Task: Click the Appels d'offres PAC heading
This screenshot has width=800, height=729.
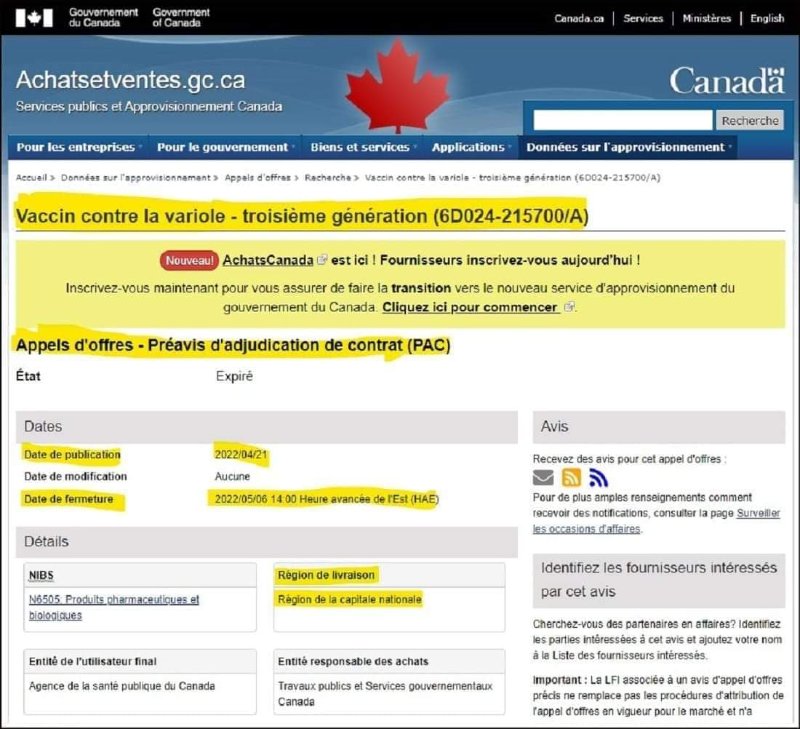Action: click(x=233, y=345)
